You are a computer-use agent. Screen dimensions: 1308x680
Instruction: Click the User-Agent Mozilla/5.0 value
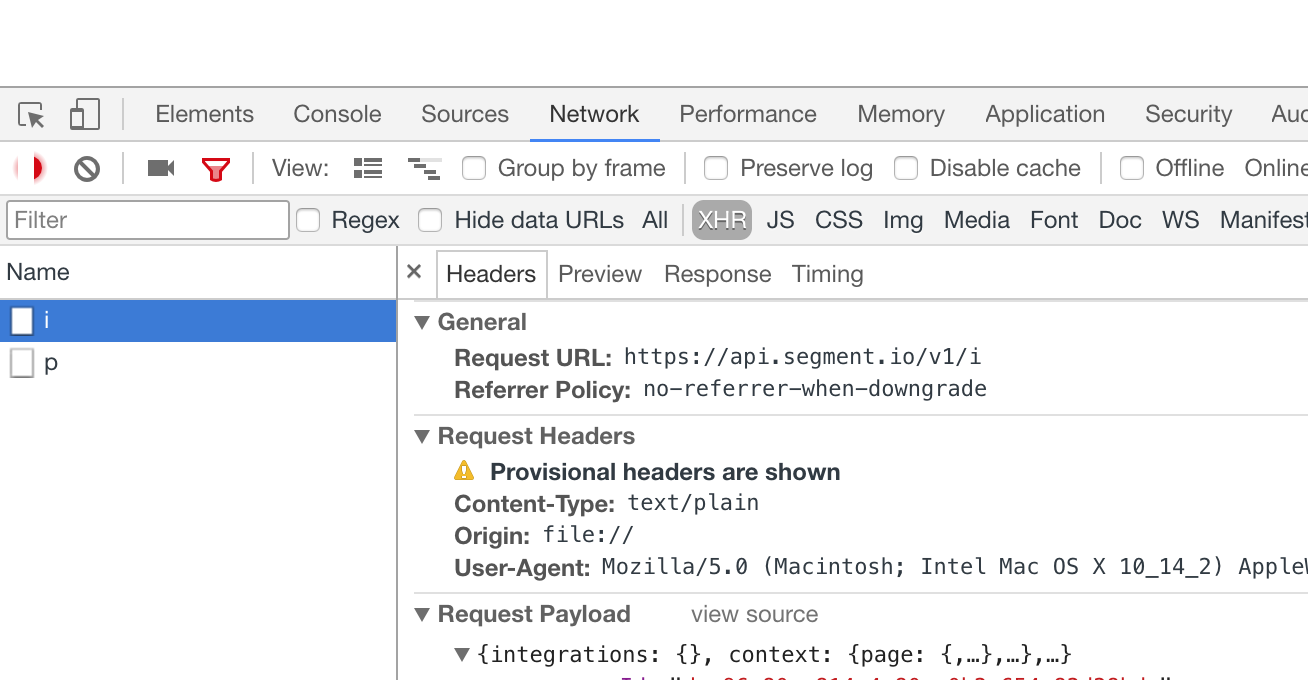click(x=954, y=567)
